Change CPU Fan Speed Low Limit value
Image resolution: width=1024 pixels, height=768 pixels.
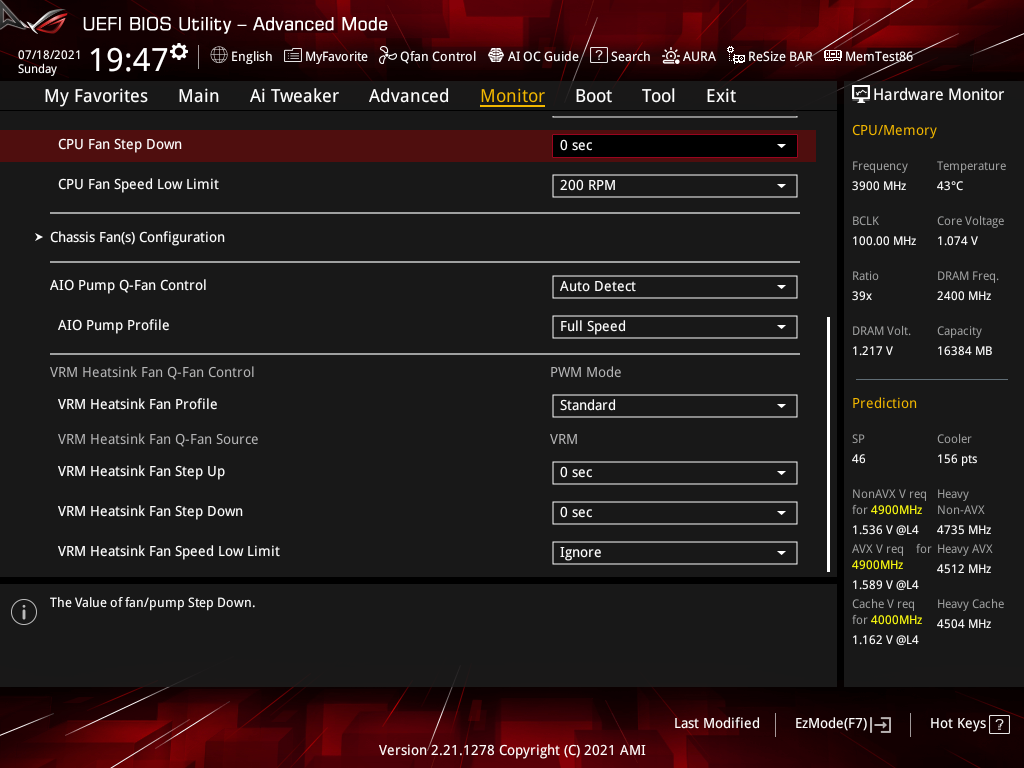(x=674, y=185)
